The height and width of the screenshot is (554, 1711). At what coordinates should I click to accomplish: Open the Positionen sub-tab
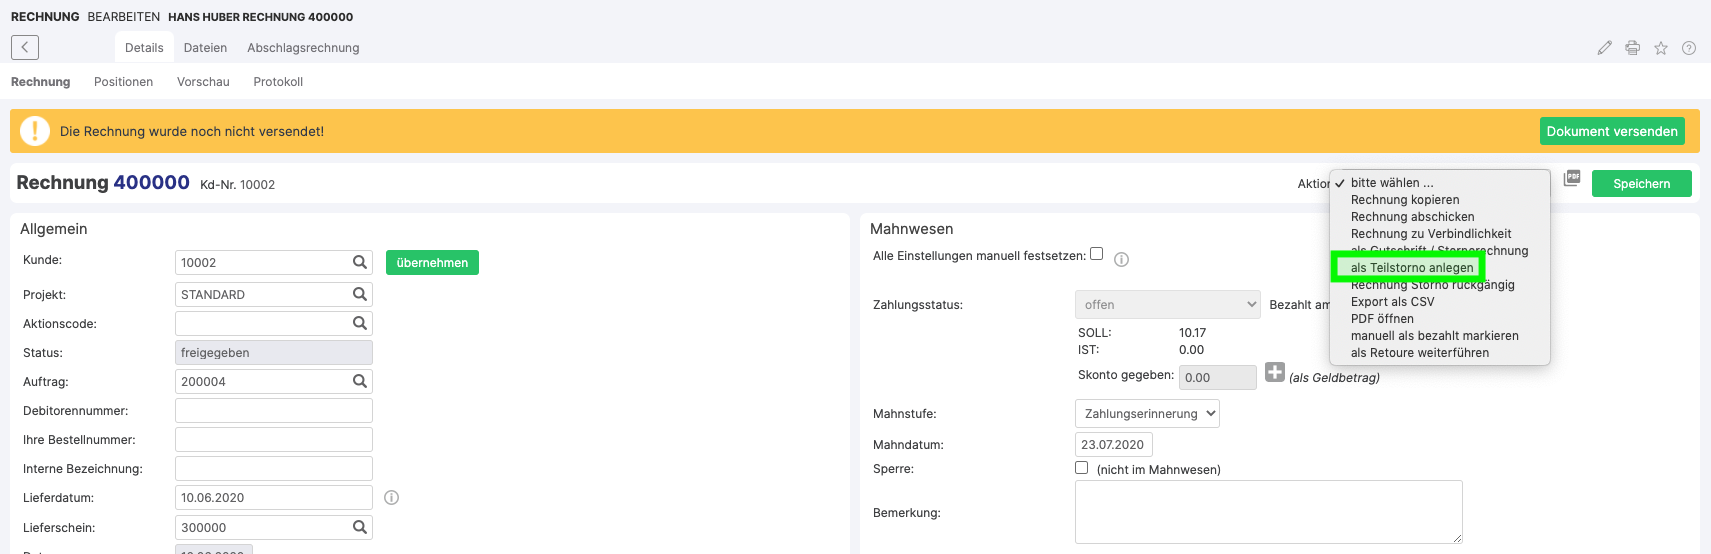pos(123,82)
